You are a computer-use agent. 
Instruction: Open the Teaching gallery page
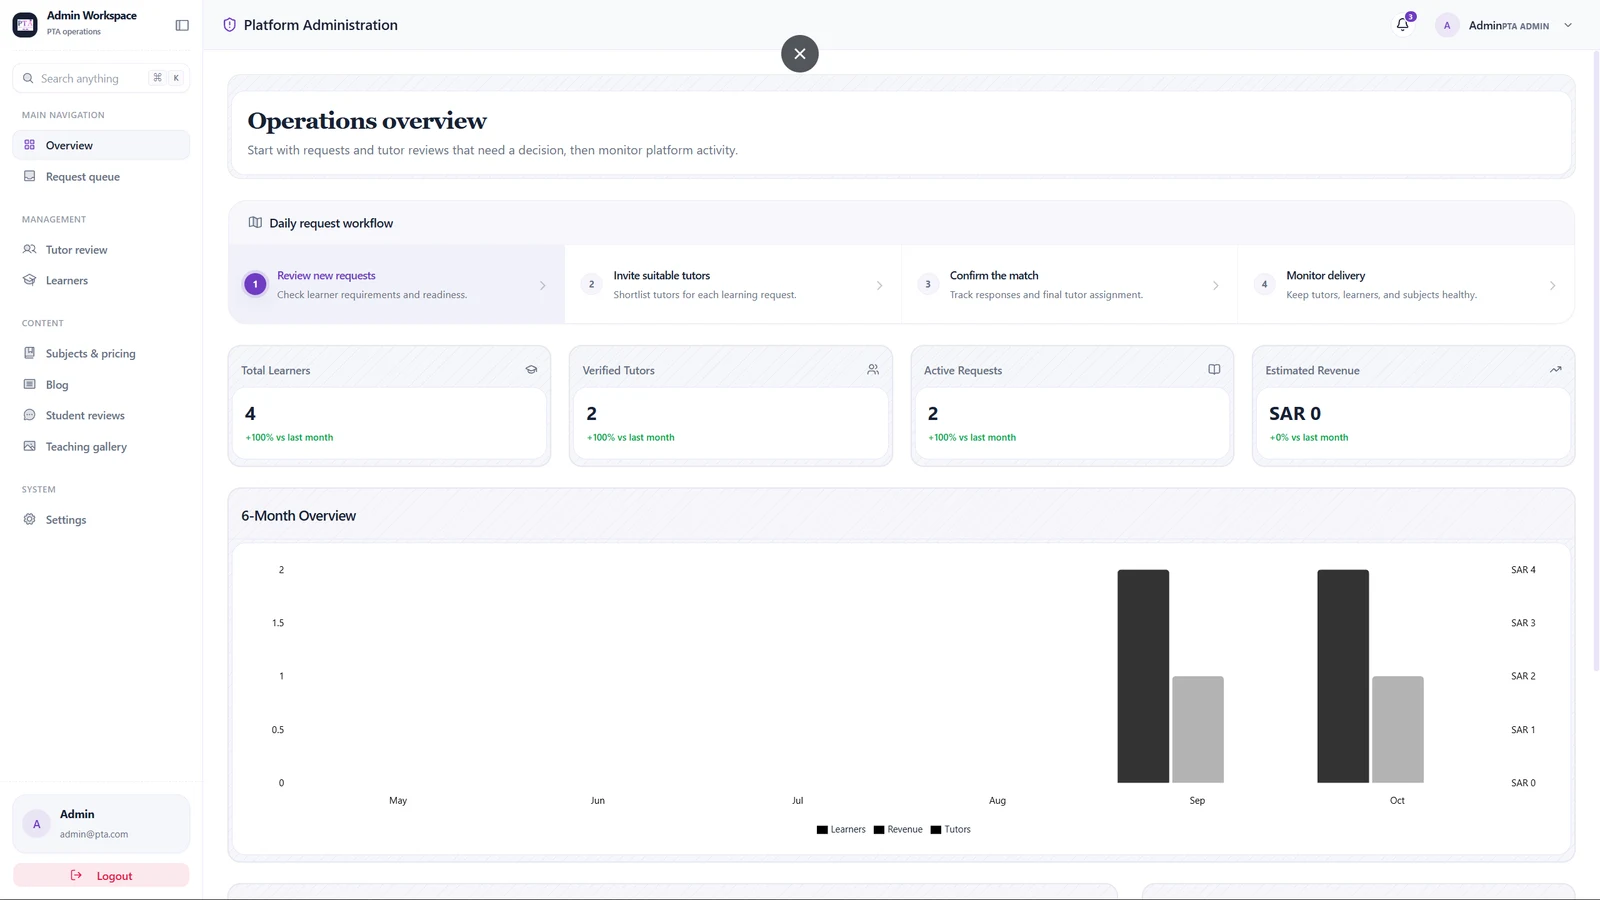[101, 446]
